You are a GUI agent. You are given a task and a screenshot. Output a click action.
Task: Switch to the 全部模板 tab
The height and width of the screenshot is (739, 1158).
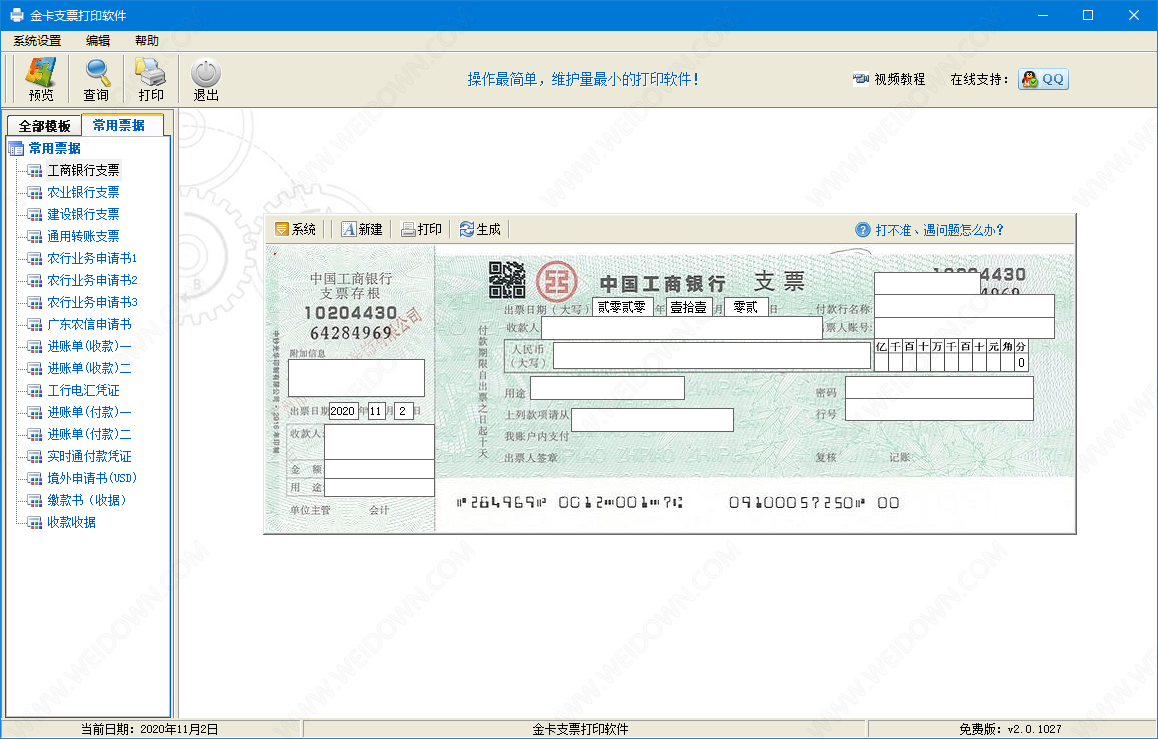point(44,126)
